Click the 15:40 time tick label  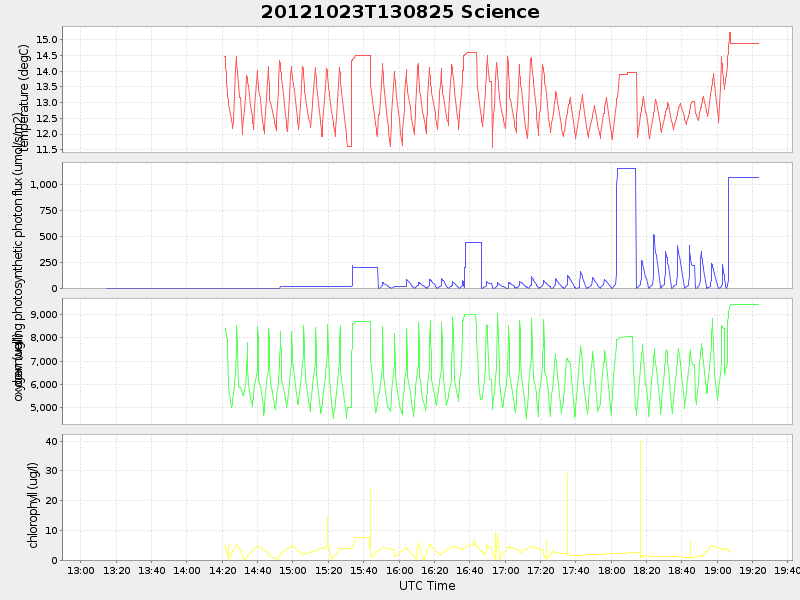(364, 570)
